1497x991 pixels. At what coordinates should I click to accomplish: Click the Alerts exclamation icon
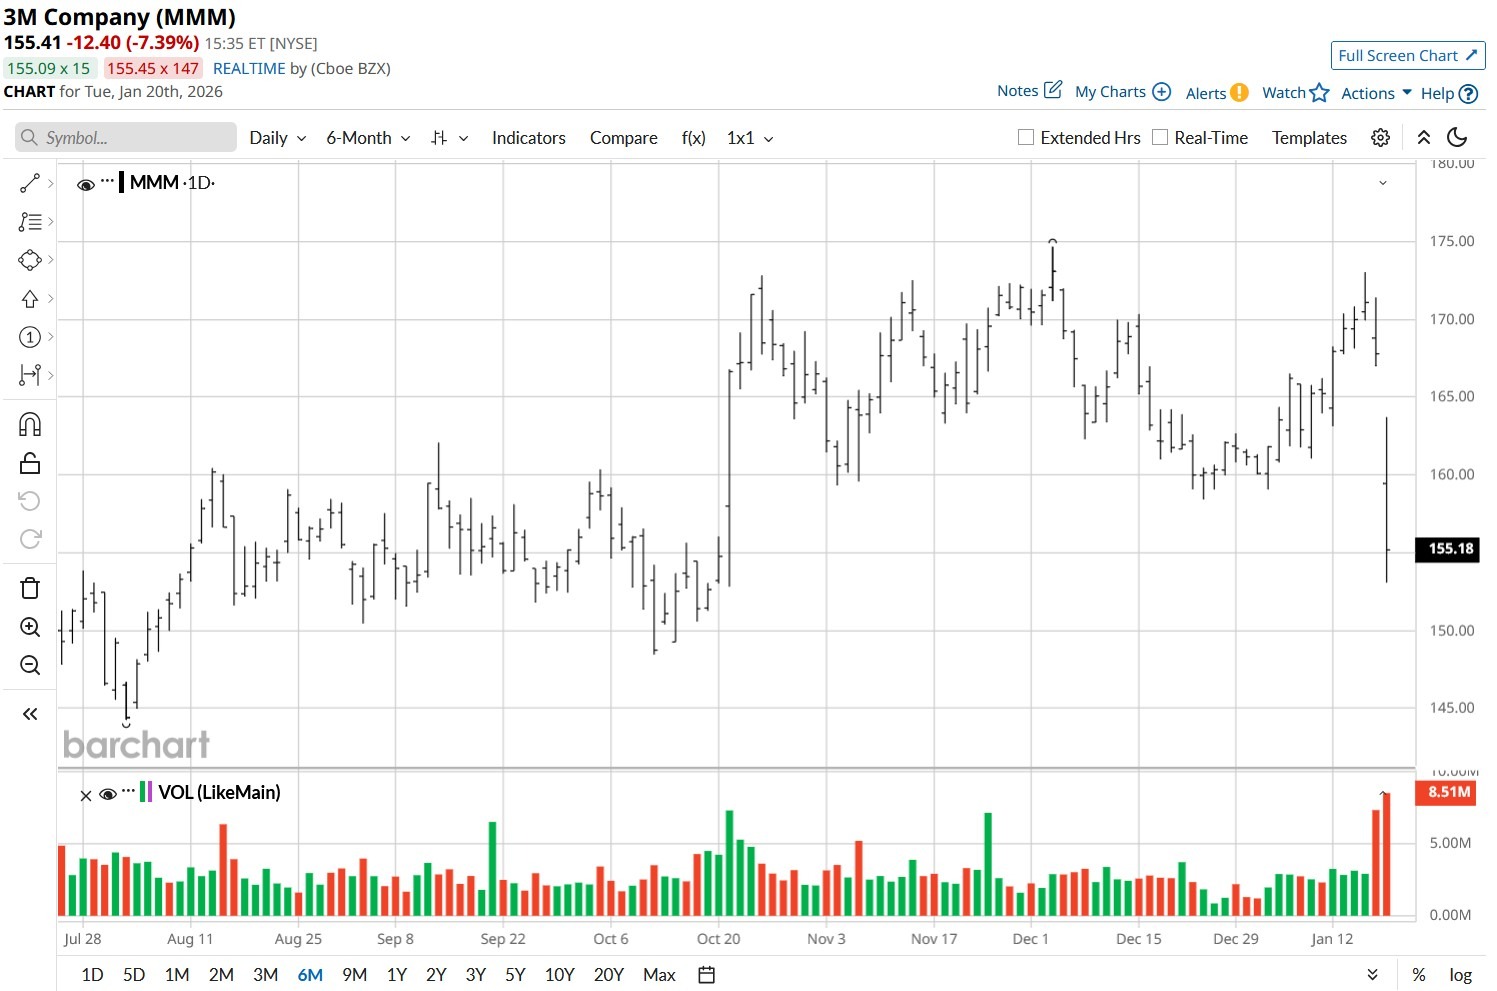coord(1239,92)
